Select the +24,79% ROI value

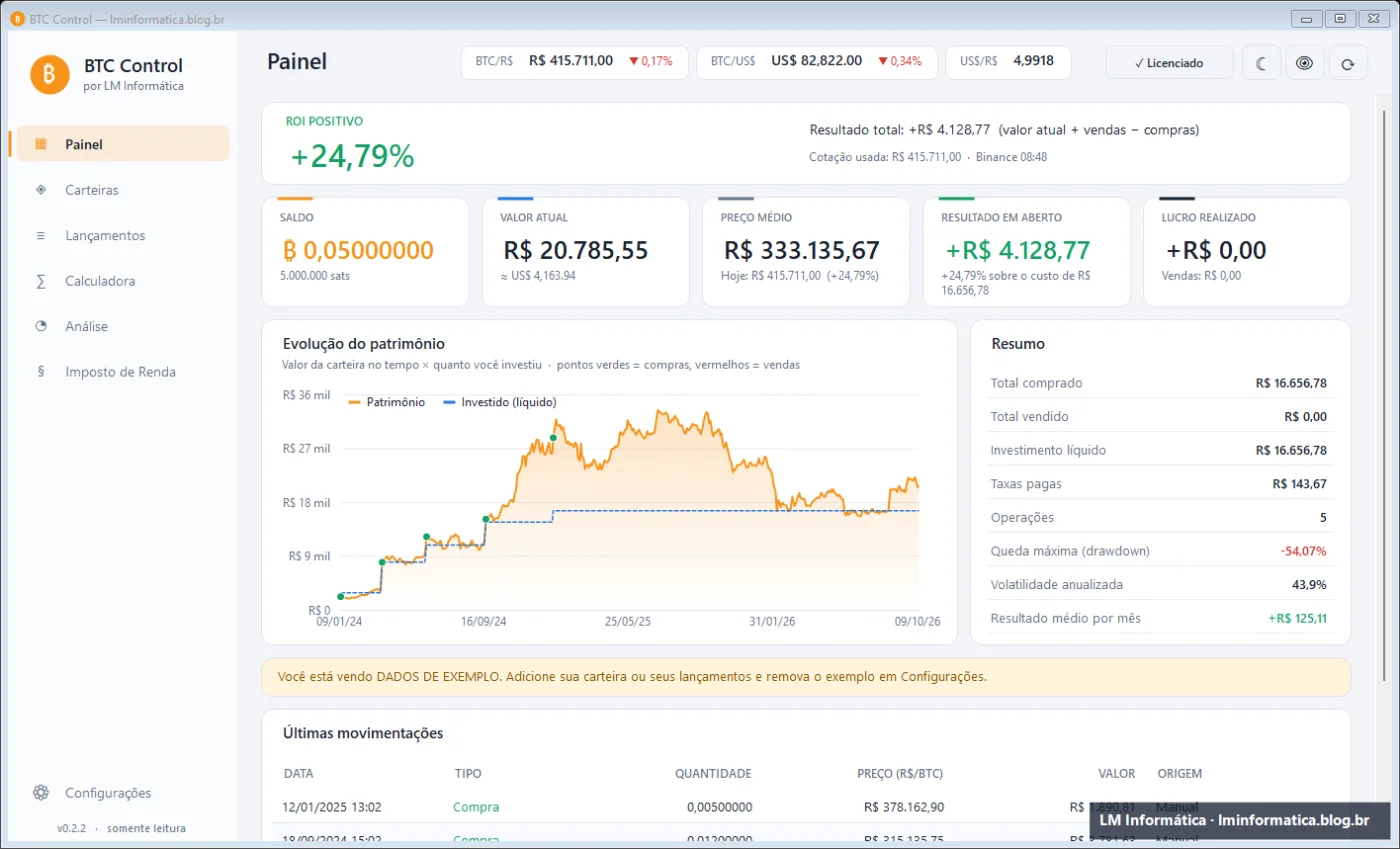pyautogui.click(x=352, y=156)
